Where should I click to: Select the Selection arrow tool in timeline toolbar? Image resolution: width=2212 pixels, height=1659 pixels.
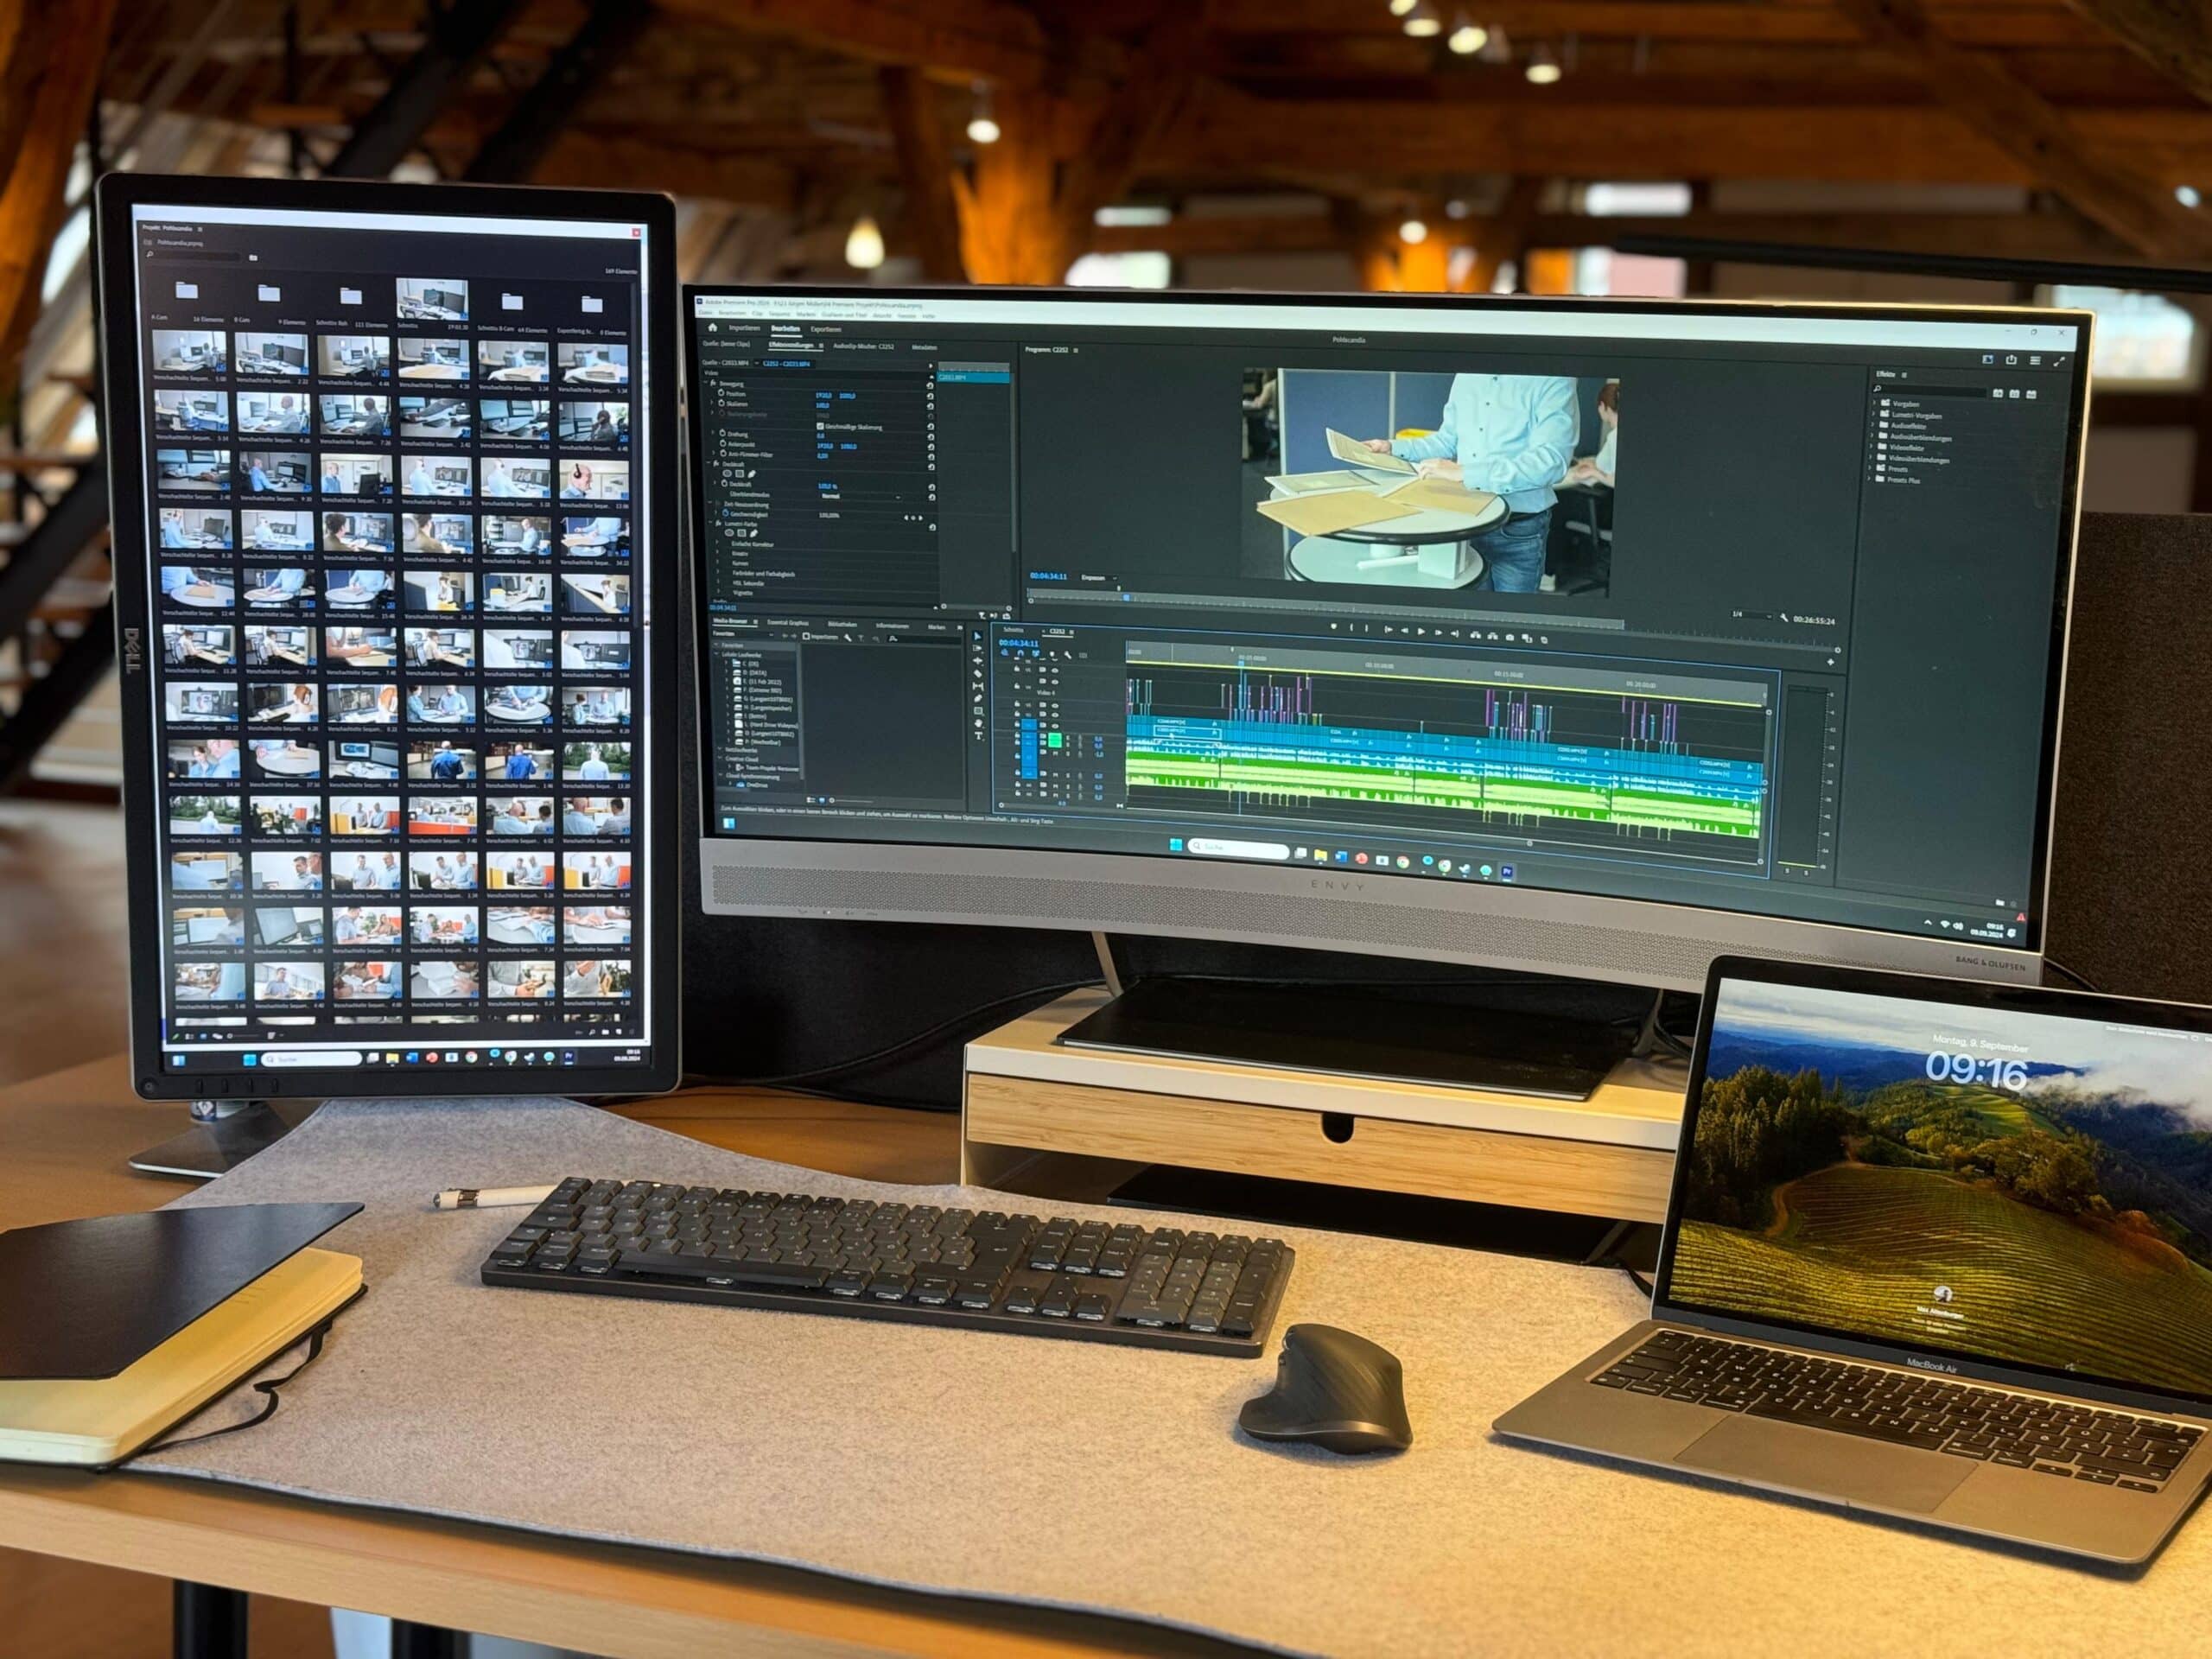[978, 637]
